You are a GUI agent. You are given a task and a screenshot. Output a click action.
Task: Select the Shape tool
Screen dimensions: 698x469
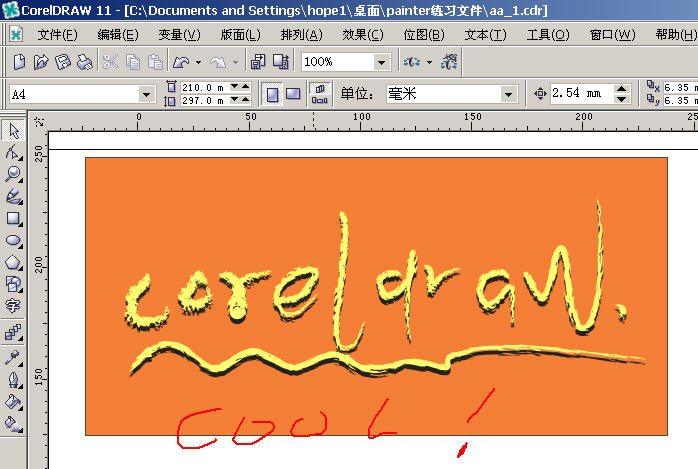point(13,153)
